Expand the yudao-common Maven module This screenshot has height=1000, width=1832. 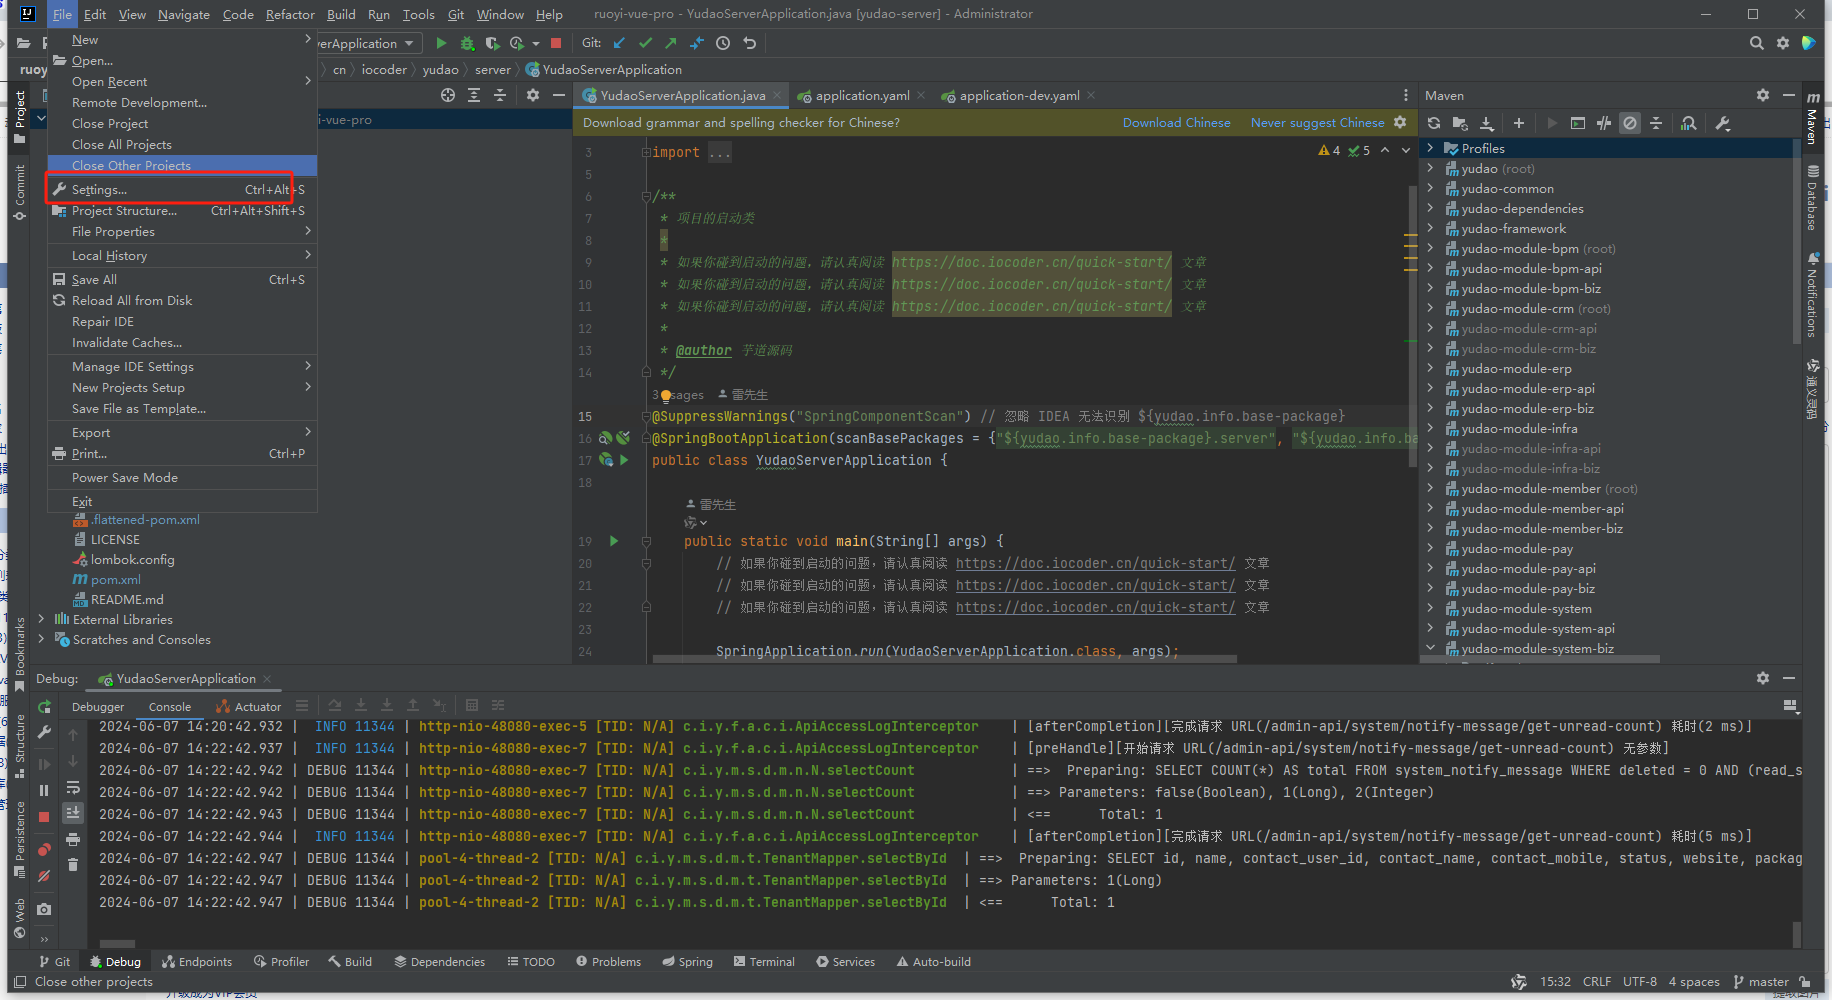pyautogui.click(x=1430, y=188)
